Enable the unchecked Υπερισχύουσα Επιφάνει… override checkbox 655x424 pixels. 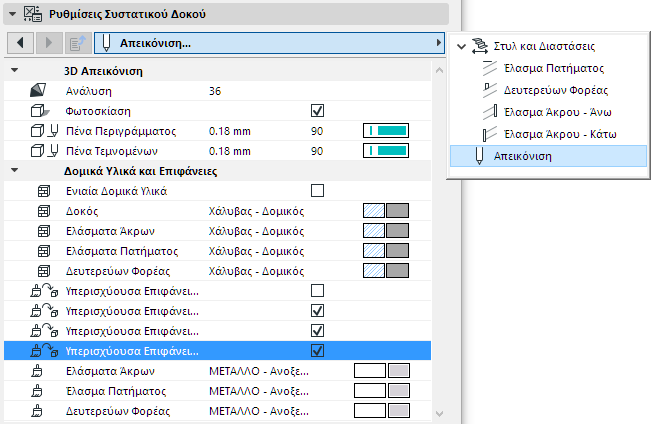click(x=317, y=290)
